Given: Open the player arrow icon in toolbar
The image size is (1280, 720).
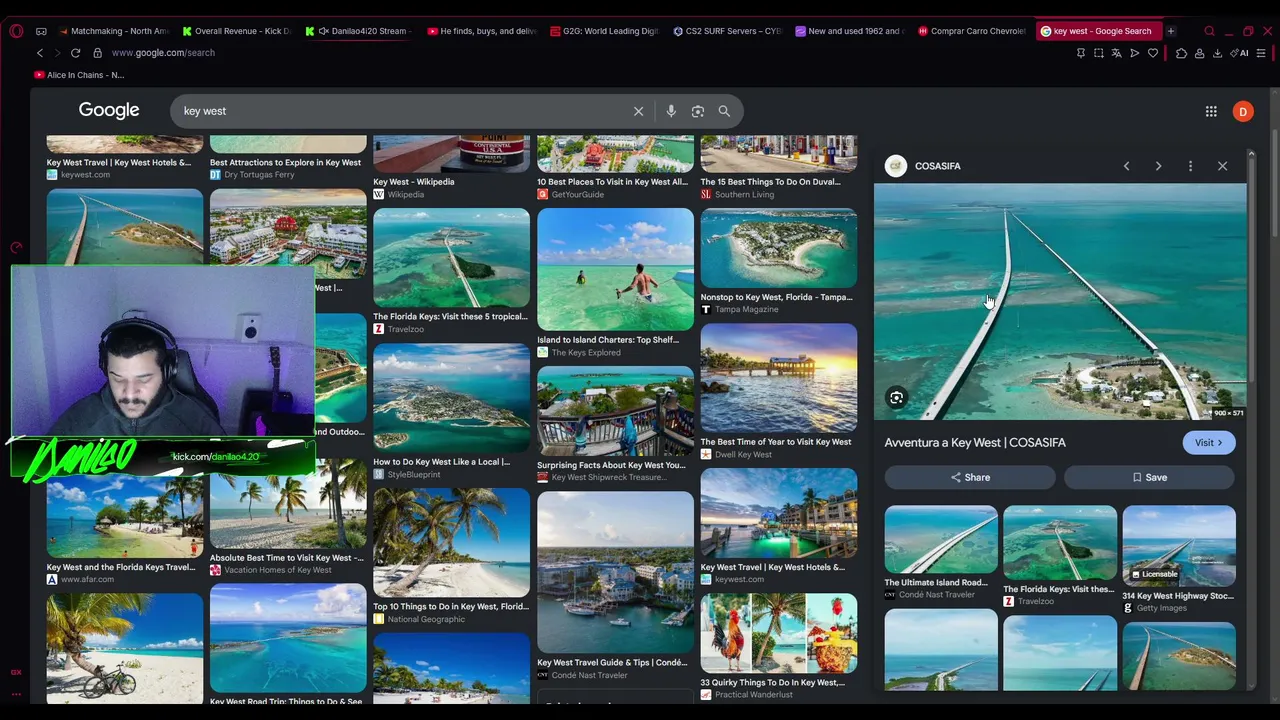Looking at the screenshot, I should point(1134,53).
